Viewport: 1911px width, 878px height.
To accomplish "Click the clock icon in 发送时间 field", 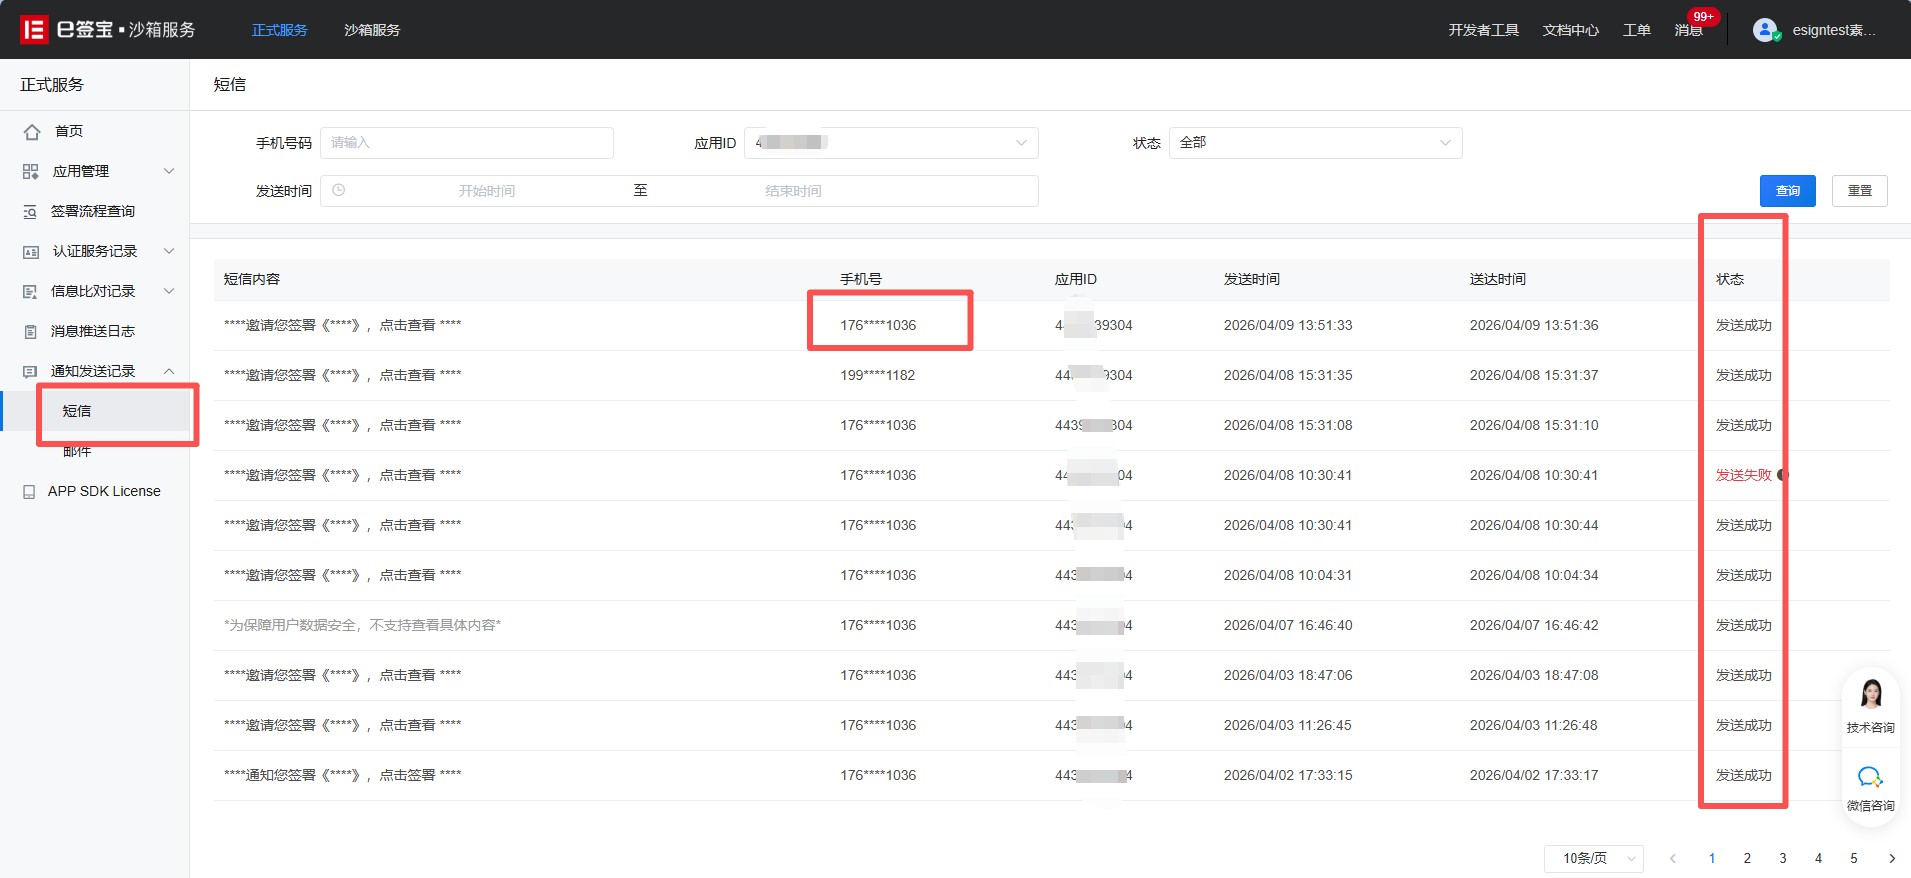I will point(339,190).
